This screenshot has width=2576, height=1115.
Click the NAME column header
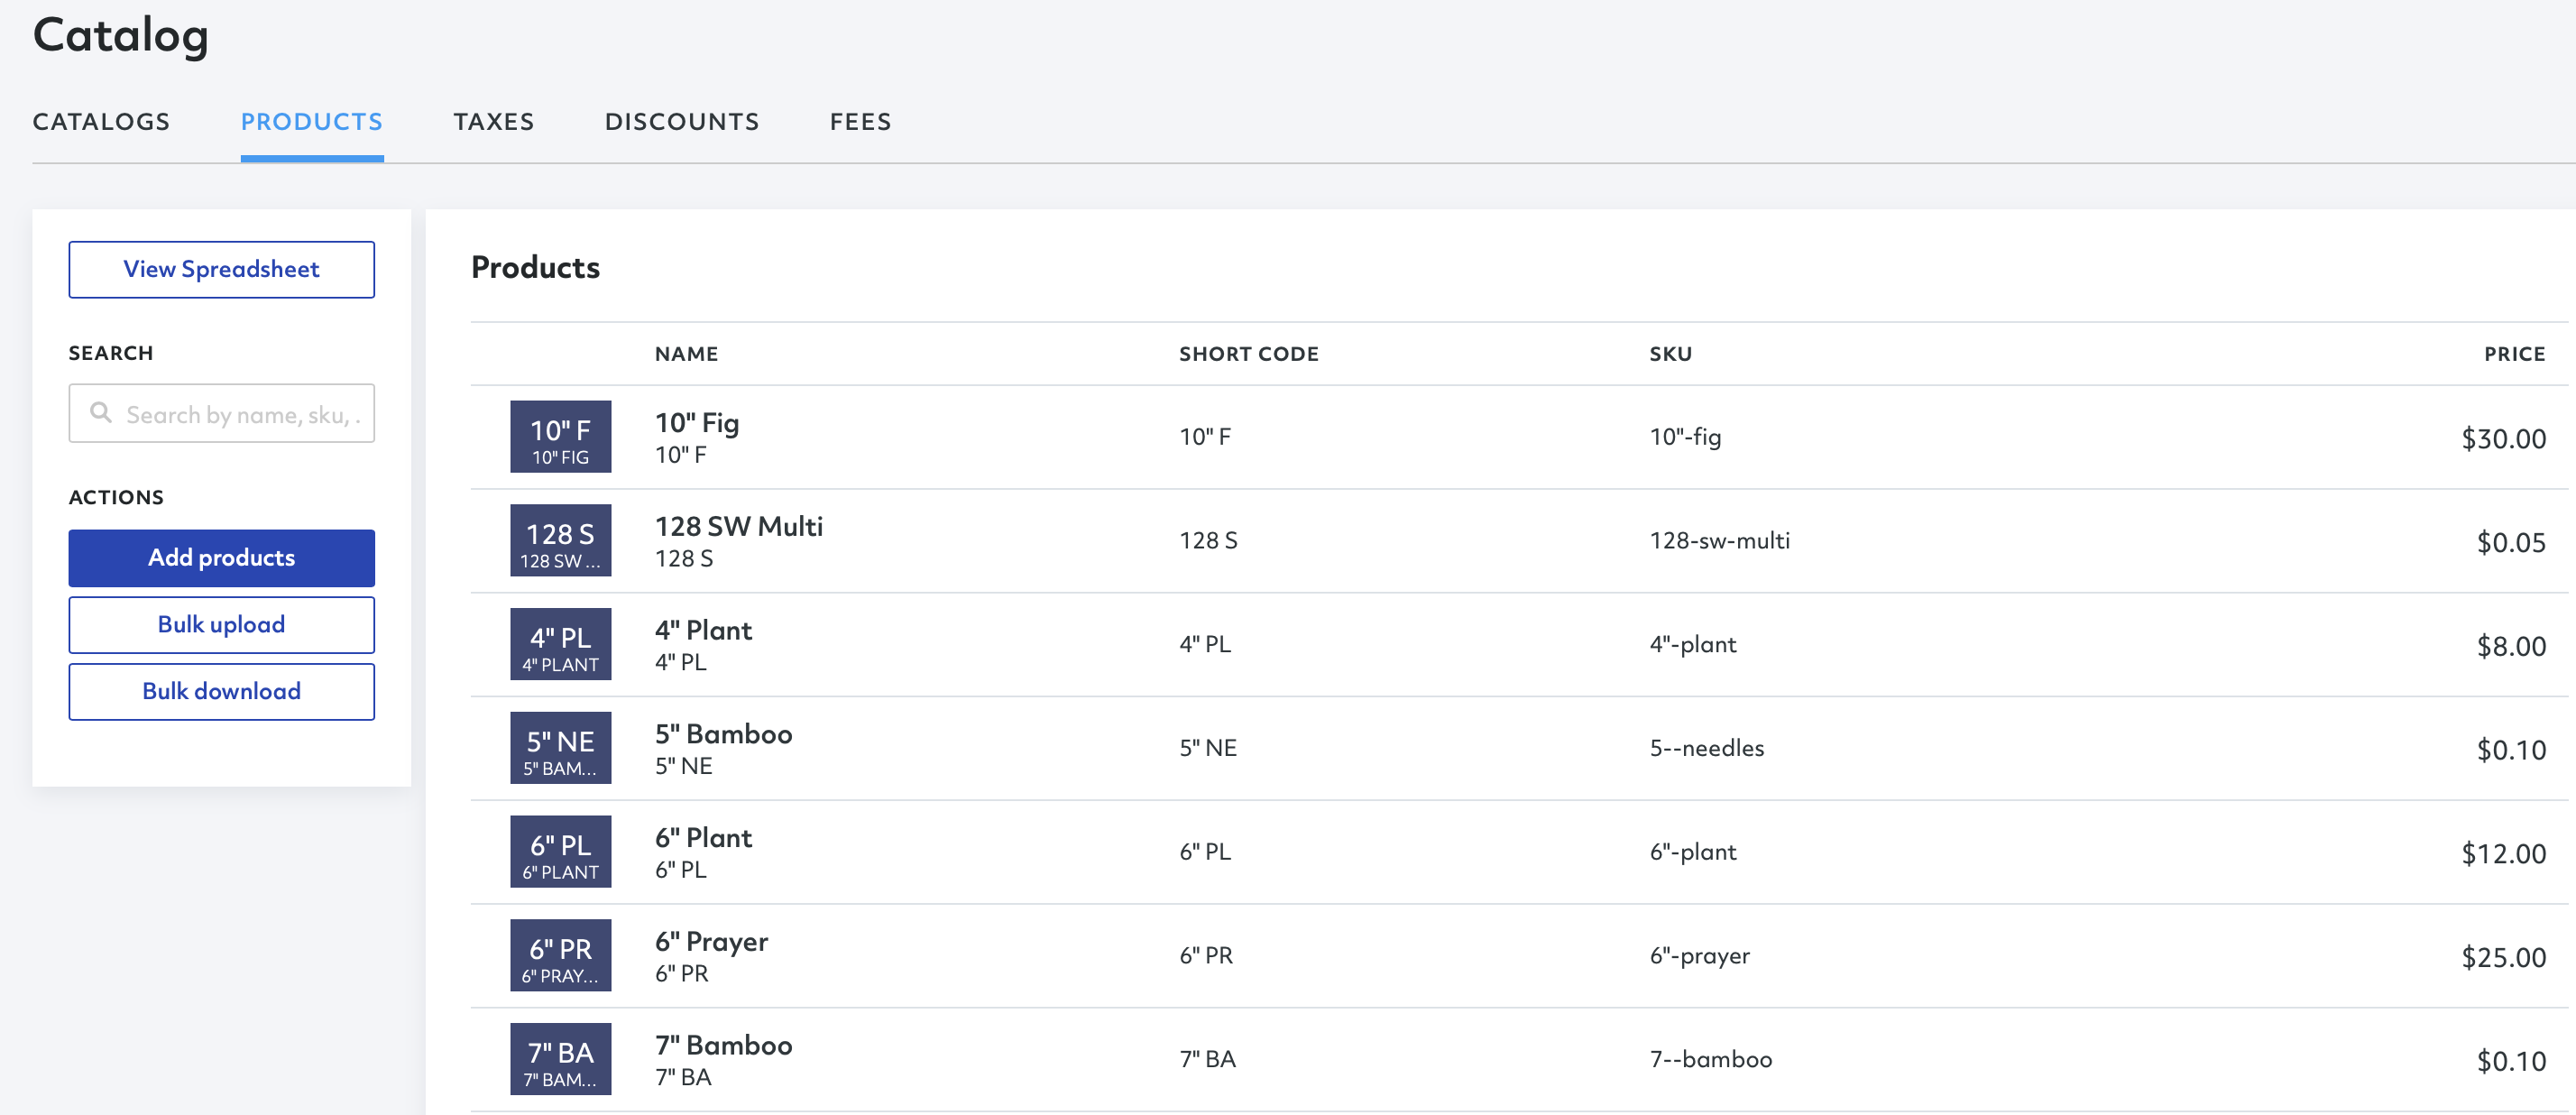687,354
